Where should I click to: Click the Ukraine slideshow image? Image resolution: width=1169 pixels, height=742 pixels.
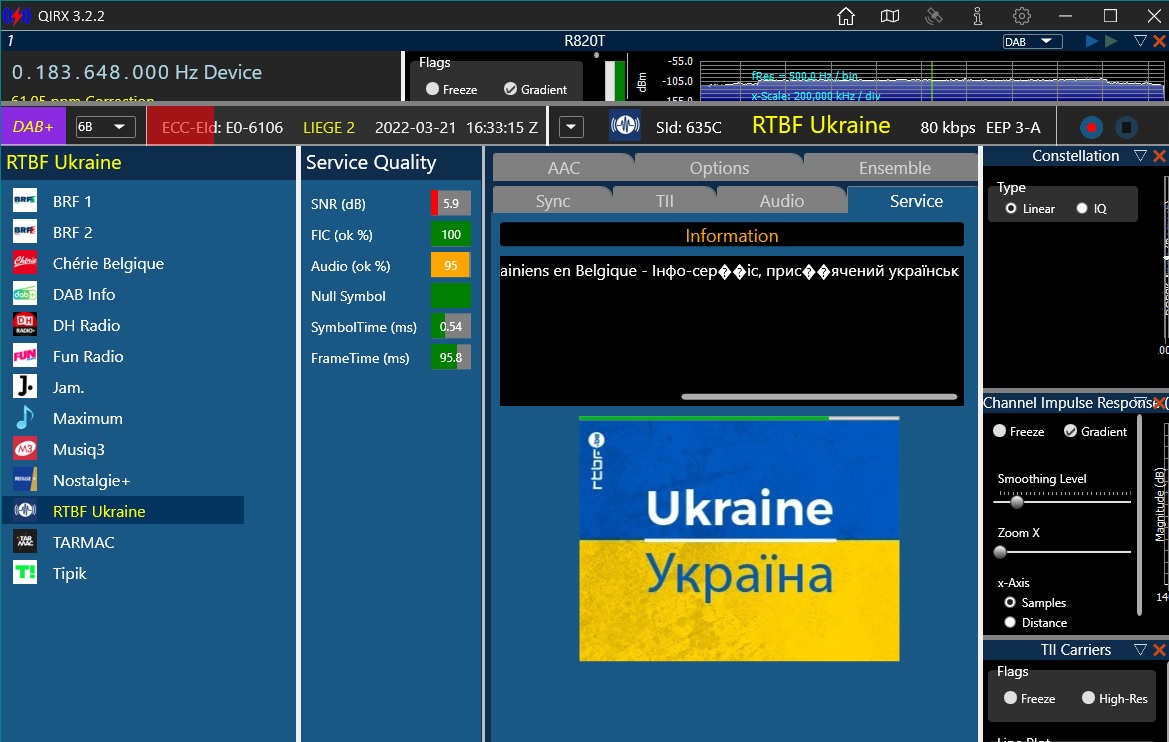739,541
